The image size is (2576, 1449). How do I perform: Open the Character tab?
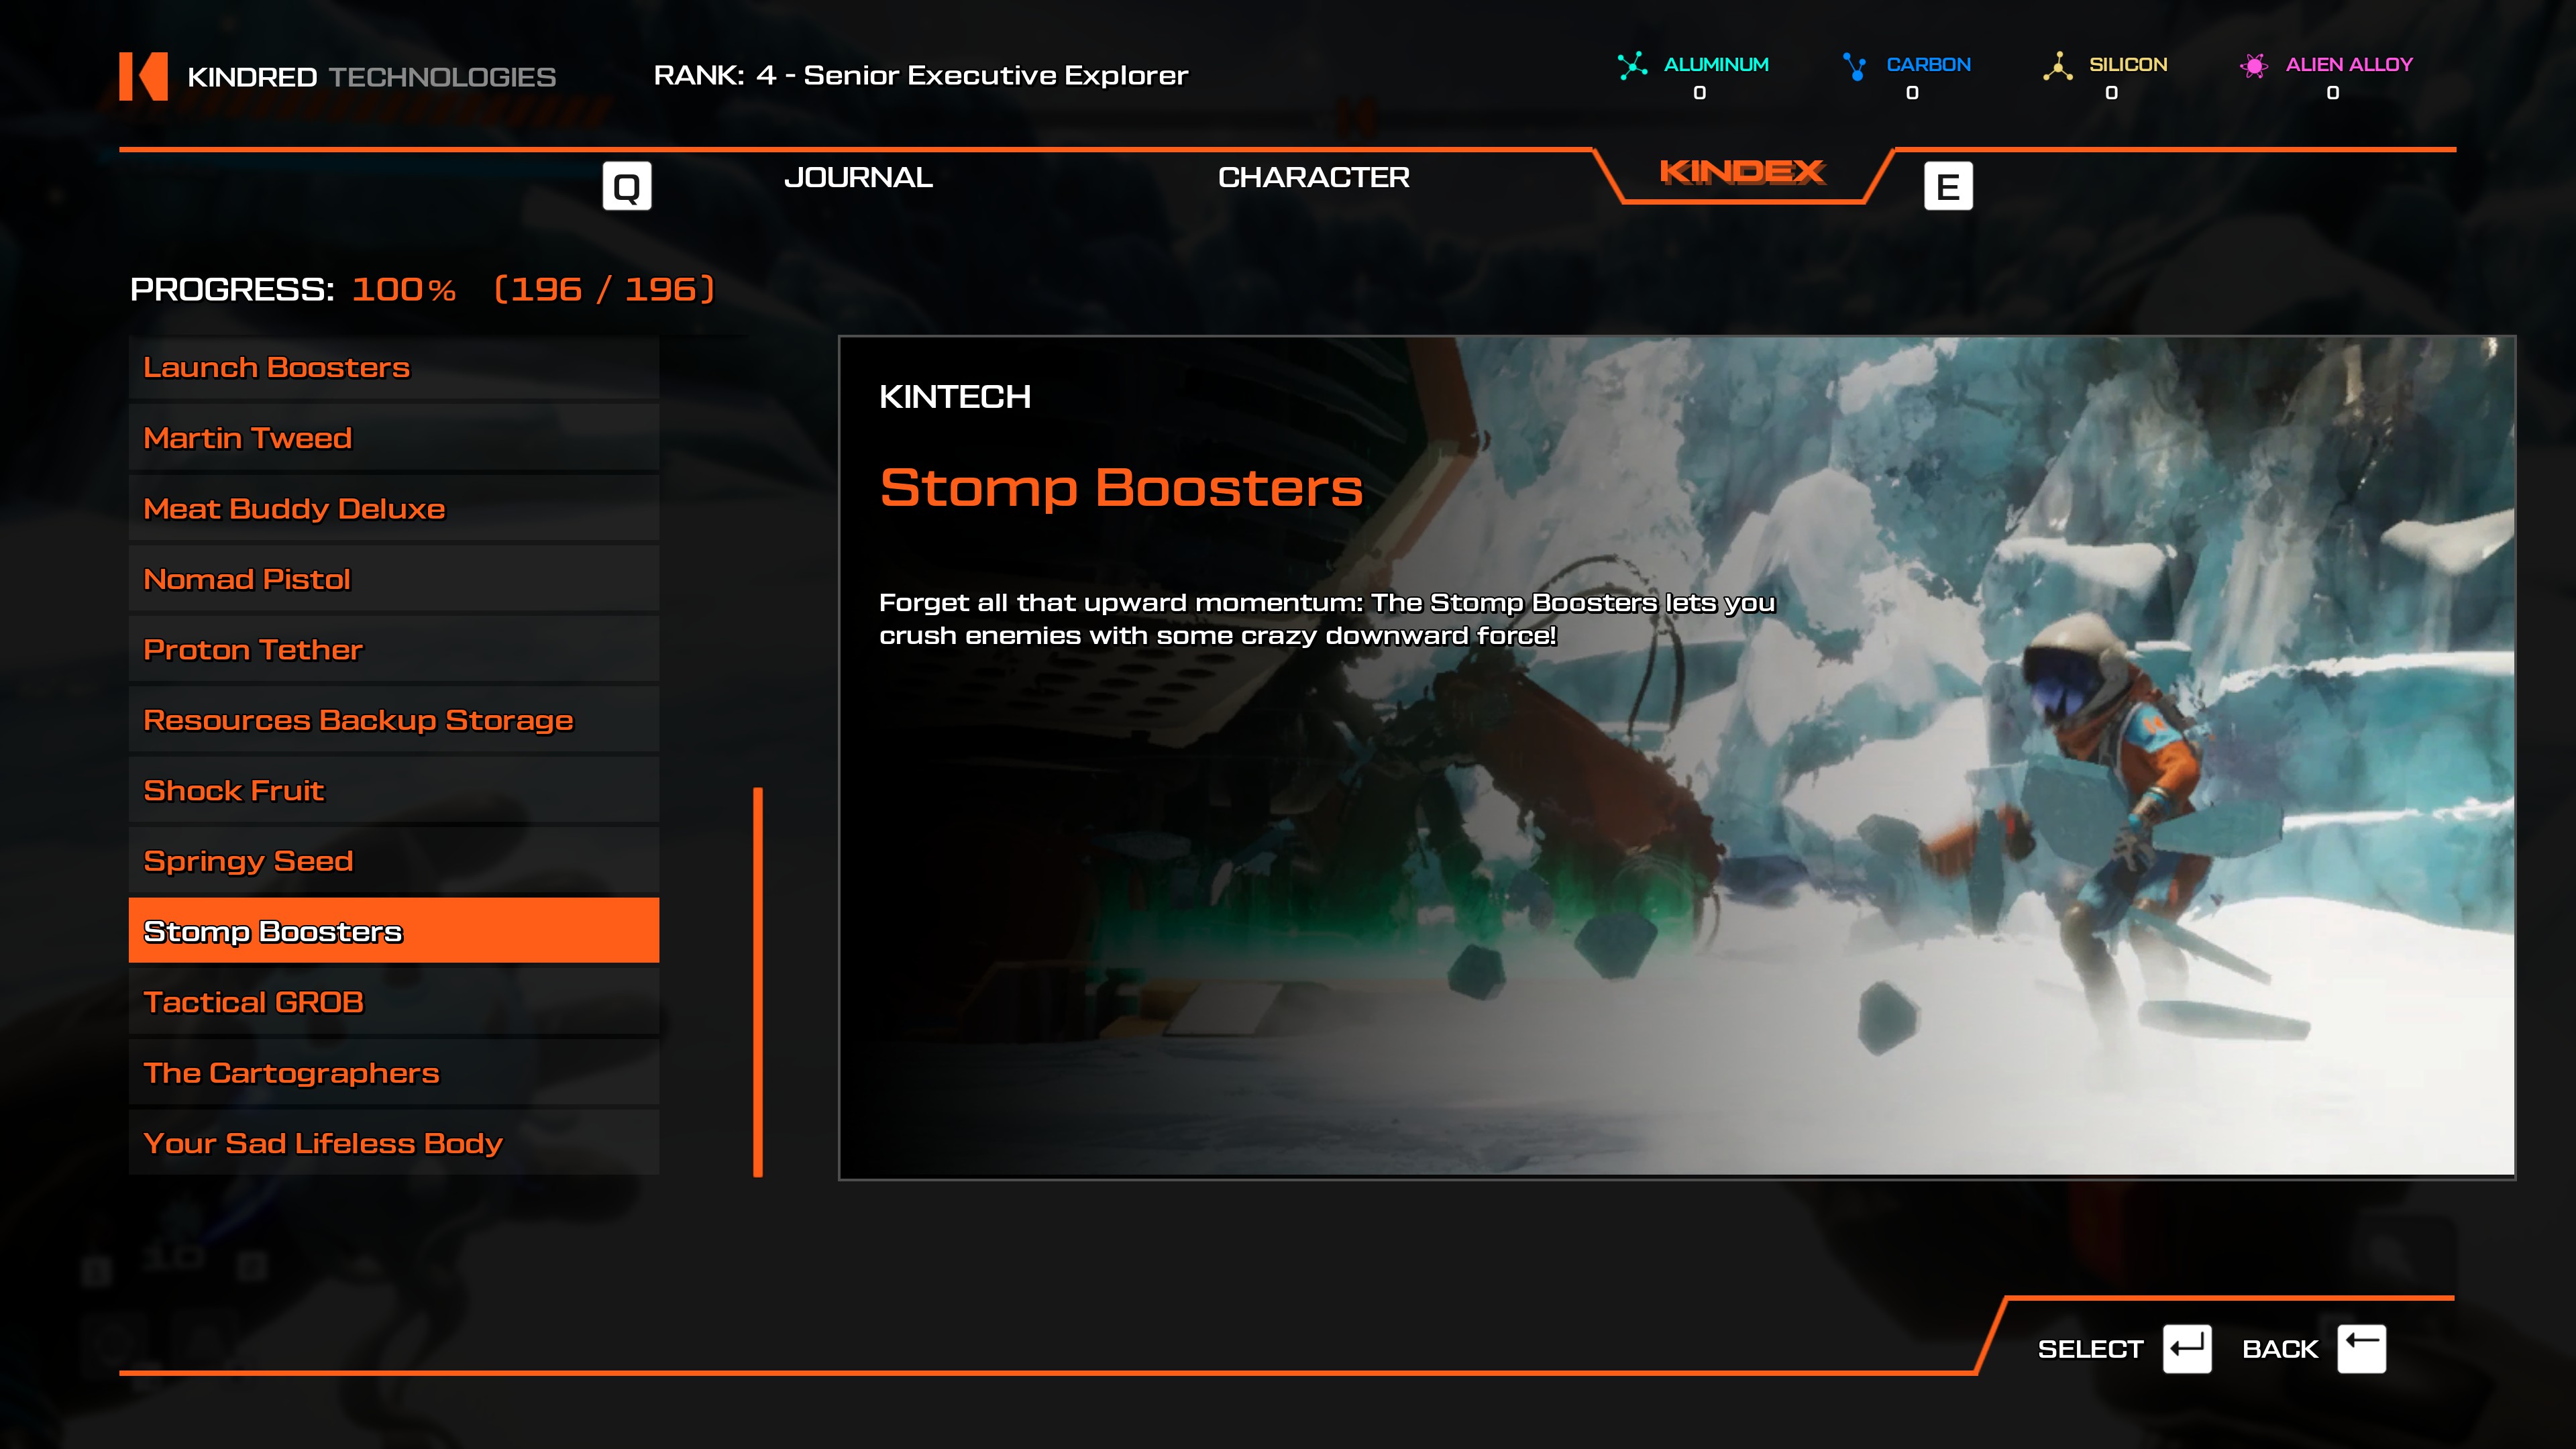pyautogui.click(x=1313, y=177)
